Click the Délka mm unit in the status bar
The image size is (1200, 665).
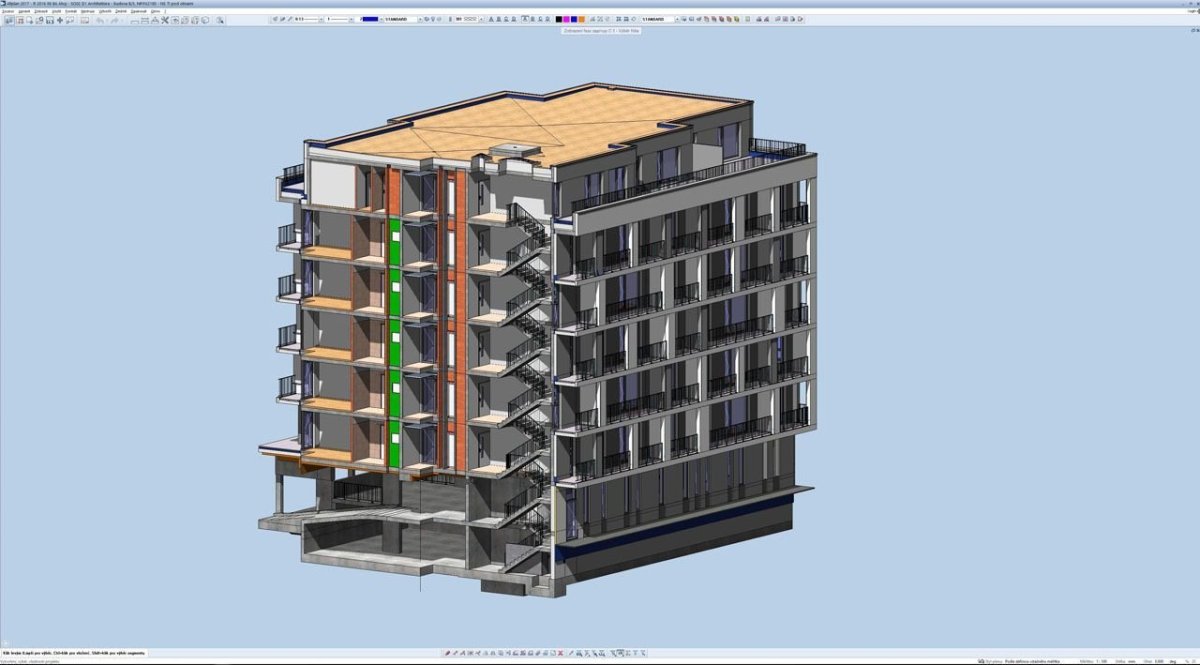pos(1125,660)
